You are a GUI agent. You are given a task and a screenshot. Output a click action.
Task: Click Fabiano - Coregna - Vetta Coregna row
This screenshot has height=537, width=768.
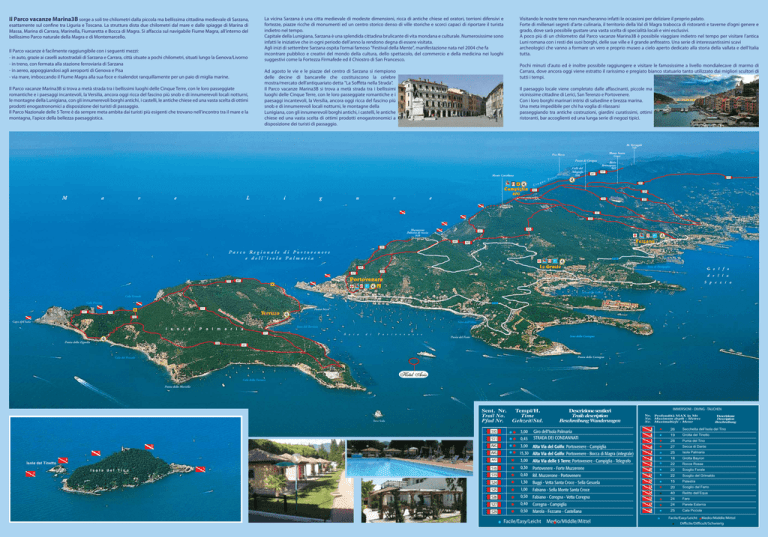561,497
